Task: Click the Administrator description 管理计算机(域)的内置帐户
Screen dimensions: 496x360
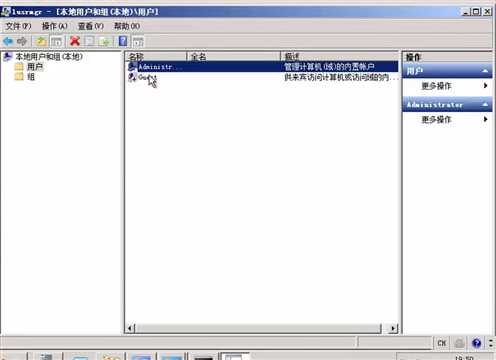Action: 329,67
